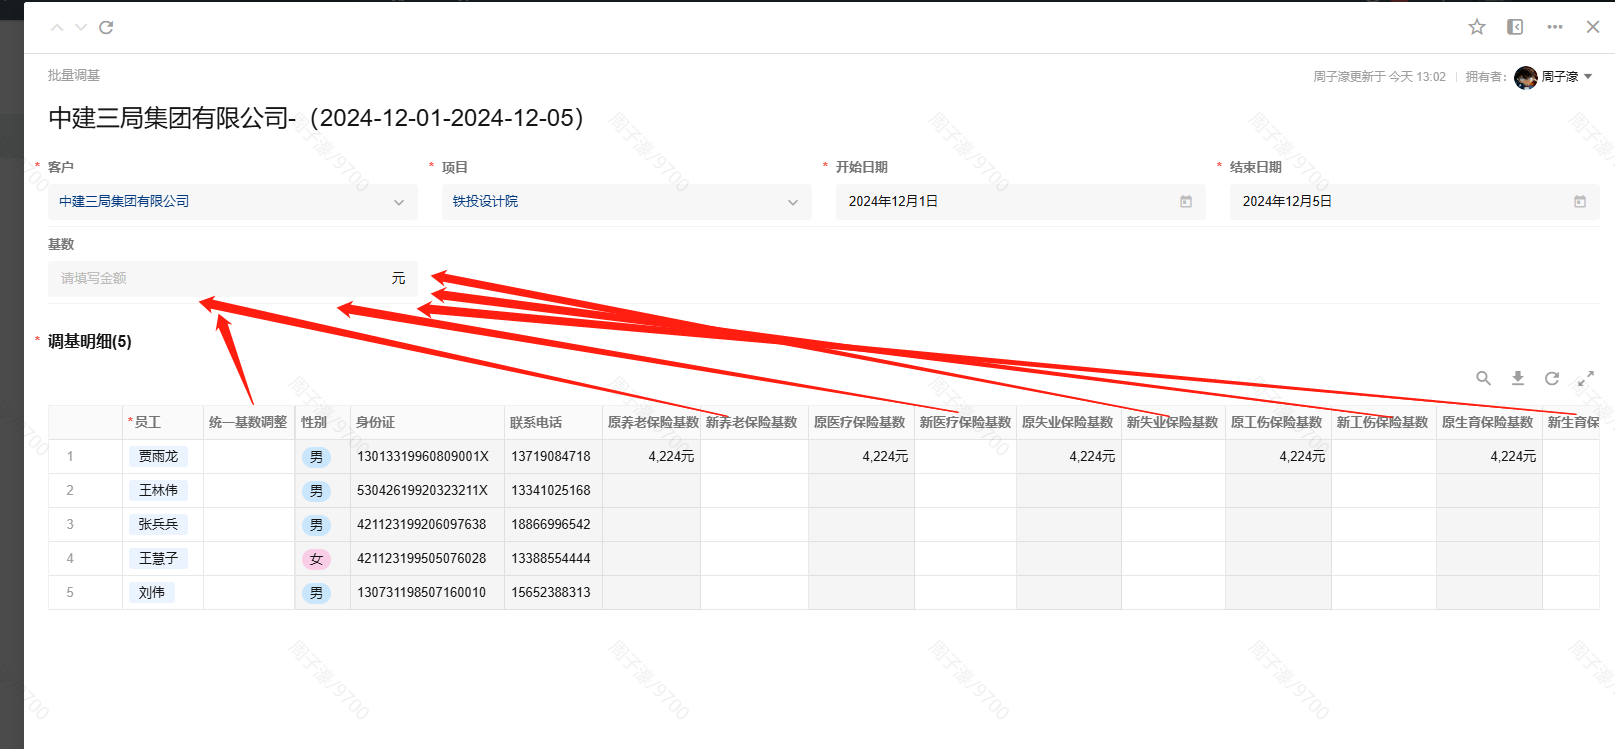The image size is (1615, 749).
Task: Click the 开始日期 field 2024年12月1日
Action: (x=1021, y=202)
